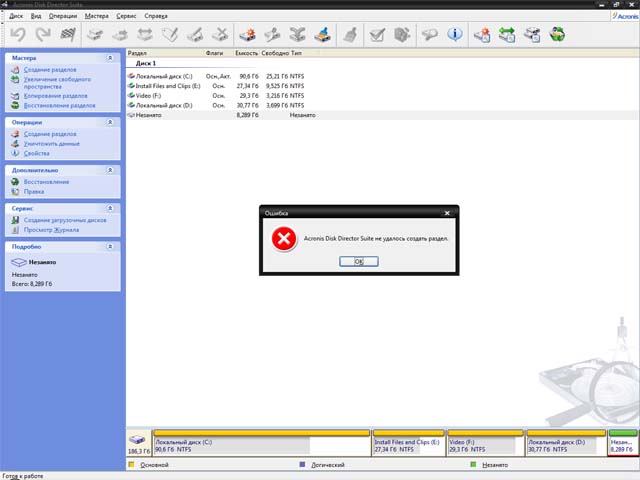Click the checkered flag commit icon
Screen dimensions: 640x480
[68, 35]
